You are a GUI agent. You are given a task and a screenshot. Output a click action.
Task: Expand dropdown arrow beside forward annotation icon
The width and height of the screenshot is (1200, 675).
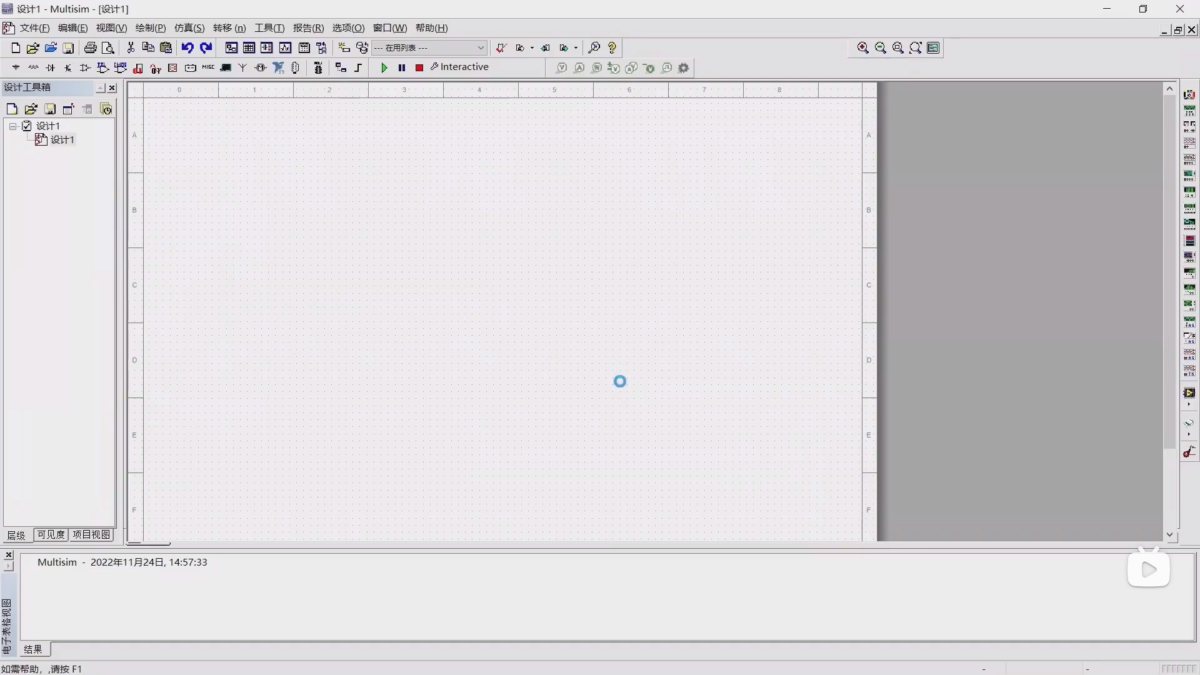pos(575,48)
